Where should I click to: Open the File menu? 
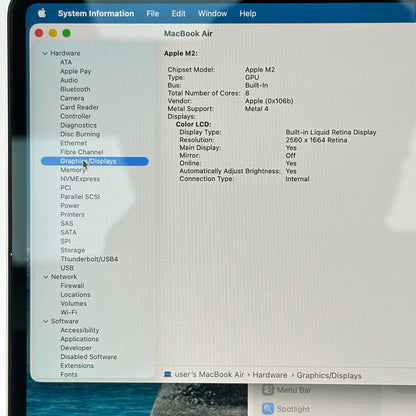click(153, 14)
